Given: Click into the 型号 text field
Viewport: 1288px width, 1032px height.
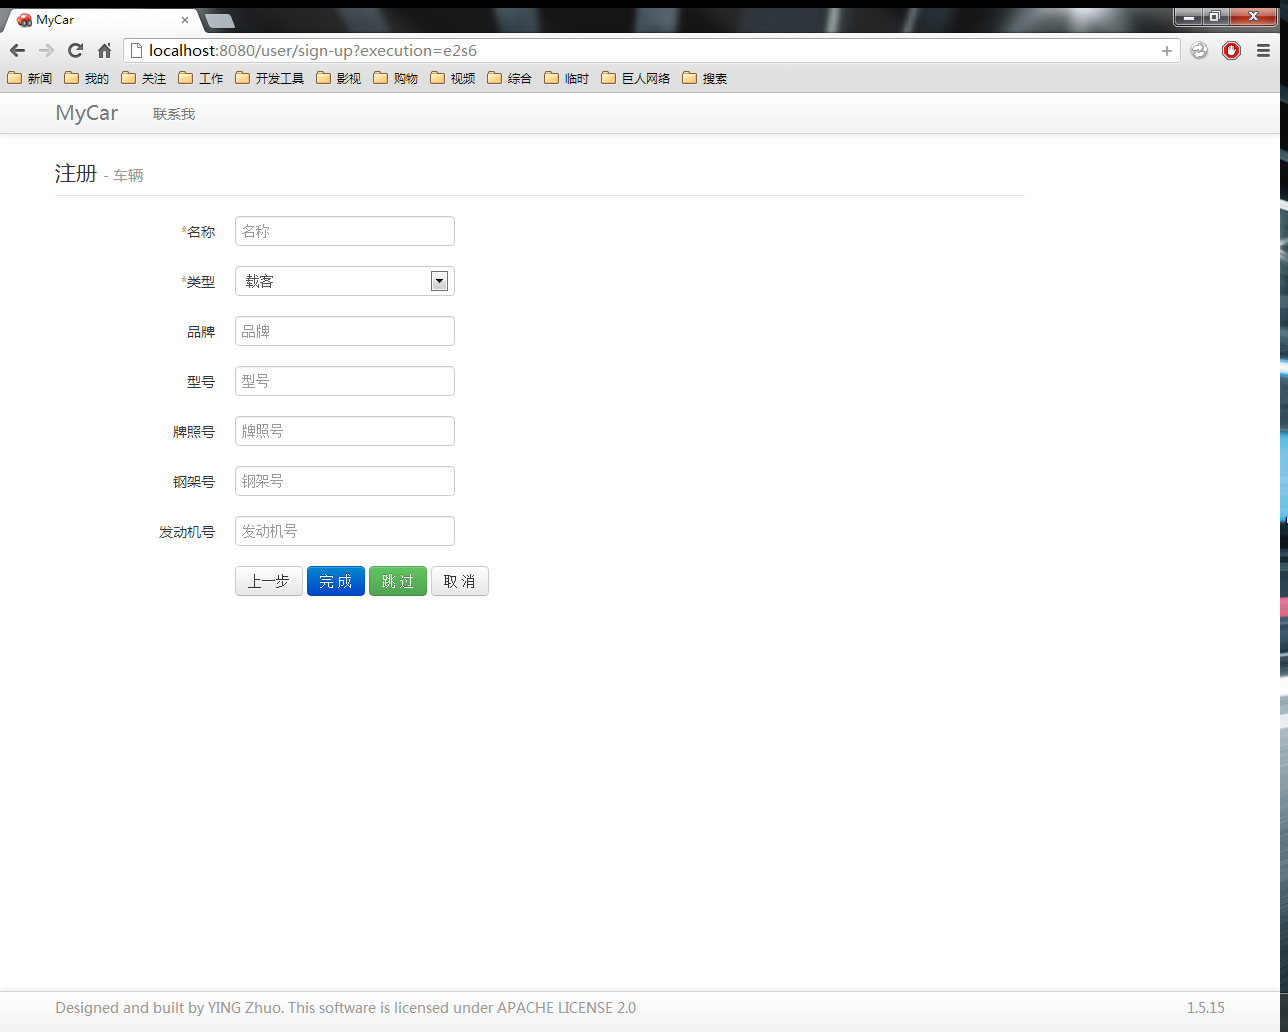Looking at the screenshot, I should [345, 381].
